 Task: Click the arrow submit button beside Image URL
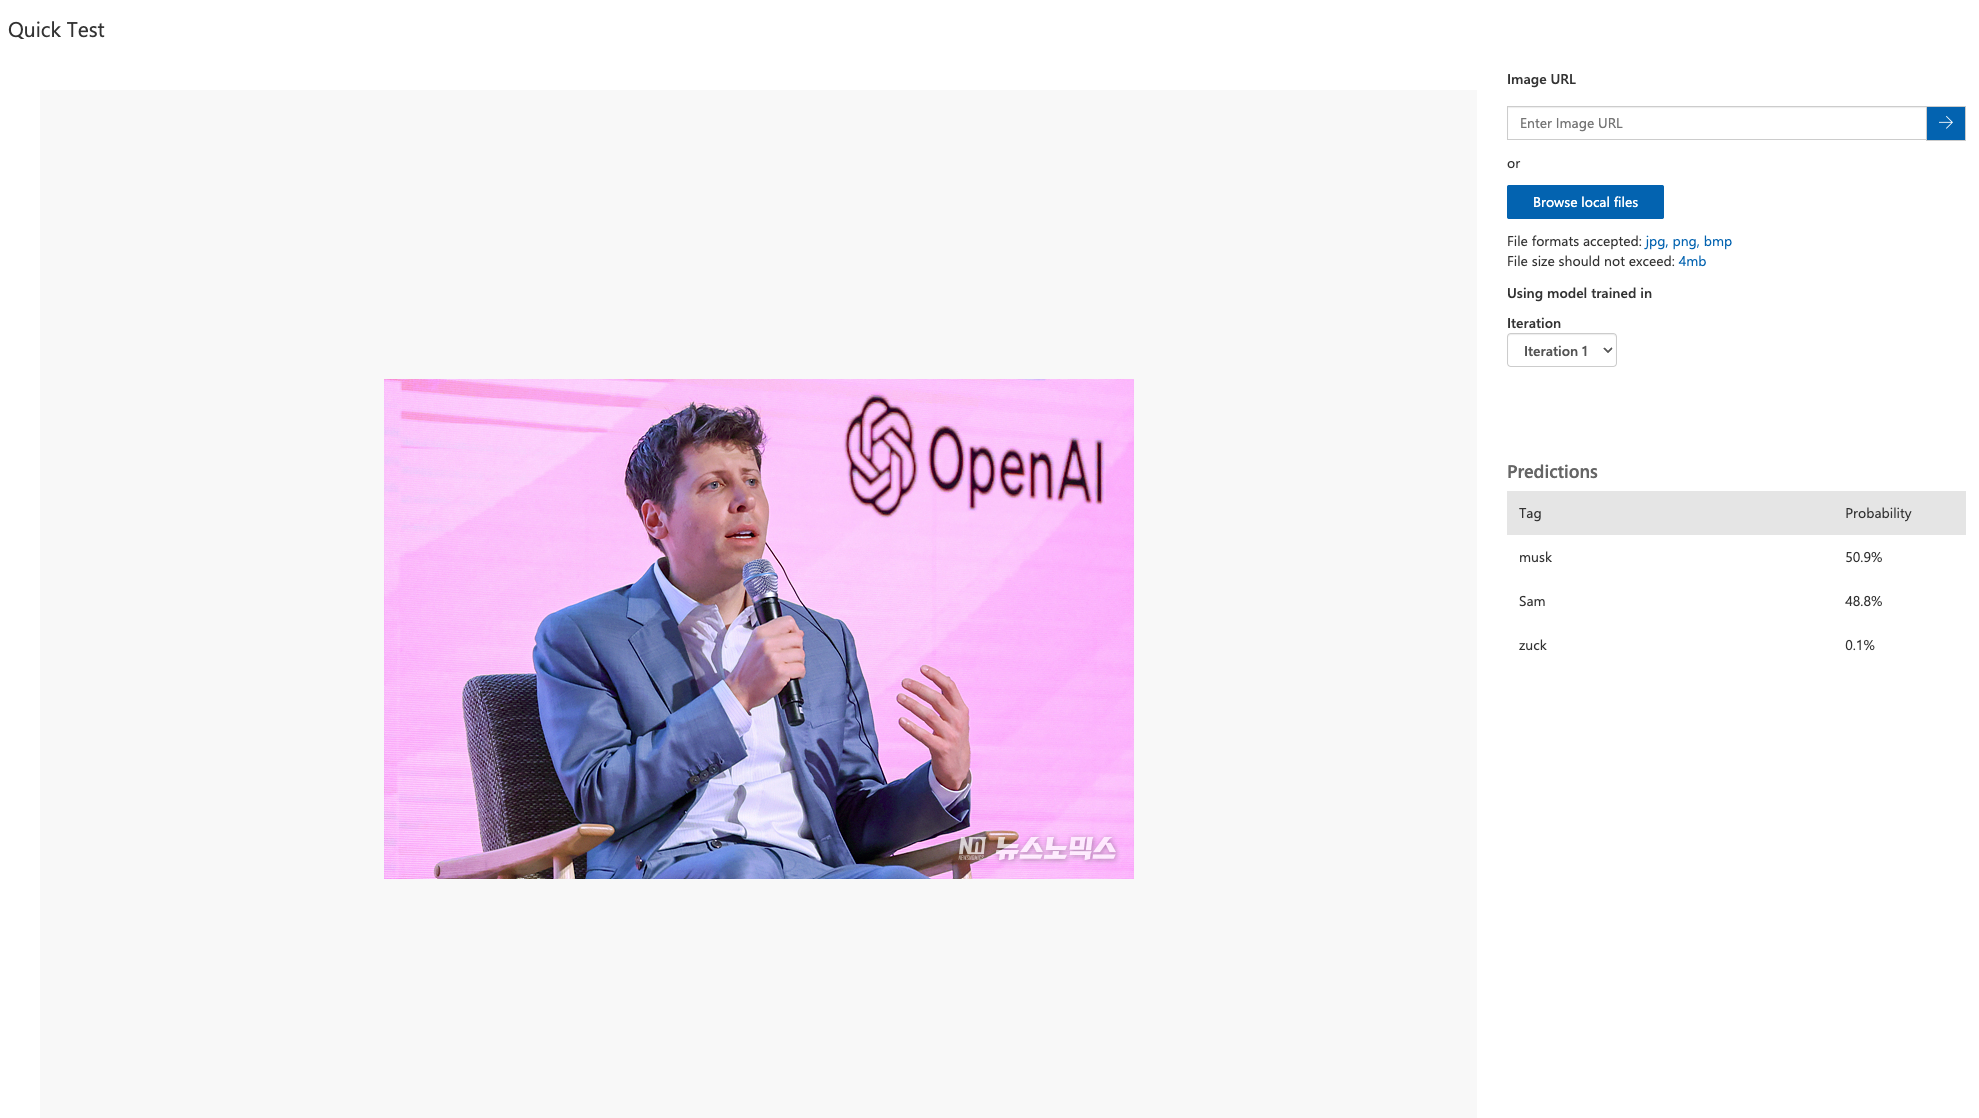[1945, 123]
